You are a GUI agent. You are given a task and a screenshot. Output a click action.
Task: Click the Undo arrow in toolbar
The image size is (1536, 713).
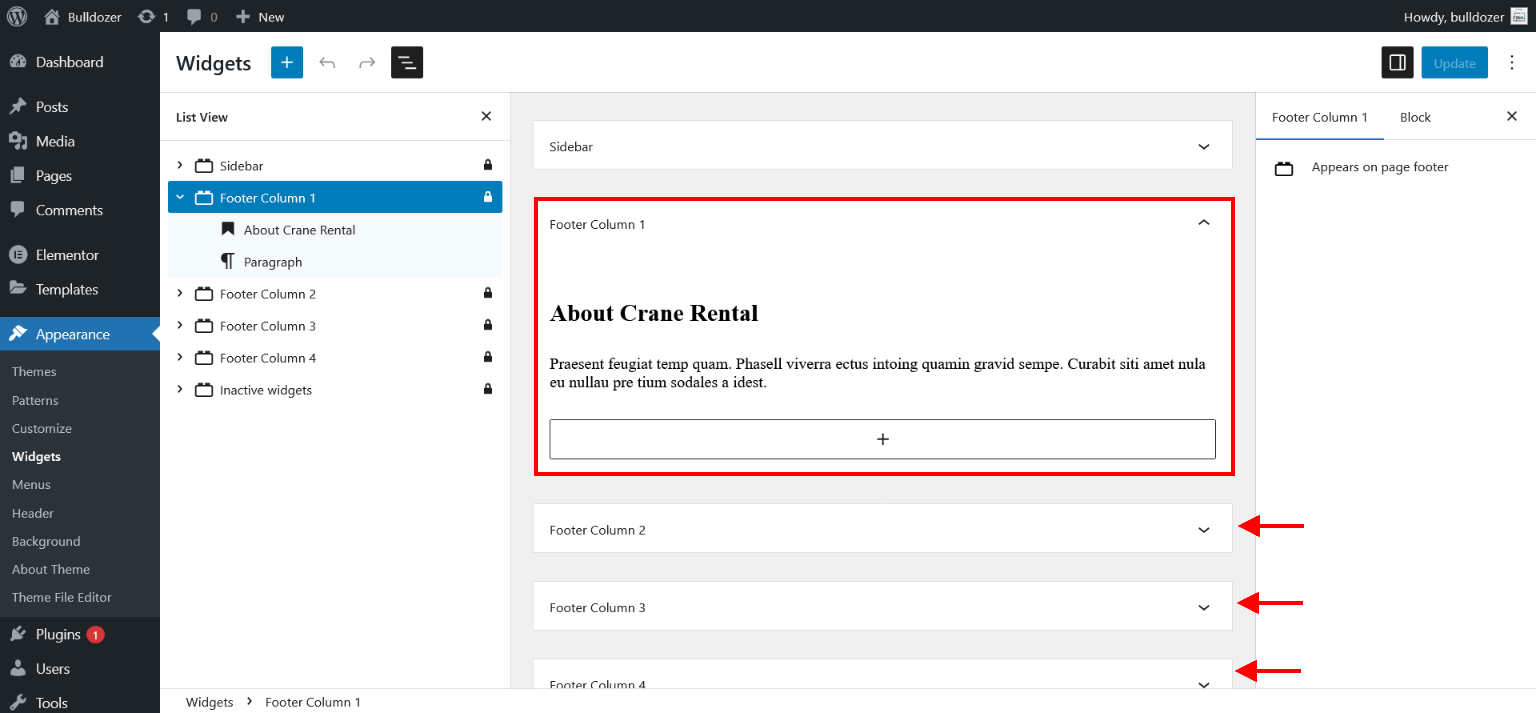pyautogui.click(x=327, y=62)
